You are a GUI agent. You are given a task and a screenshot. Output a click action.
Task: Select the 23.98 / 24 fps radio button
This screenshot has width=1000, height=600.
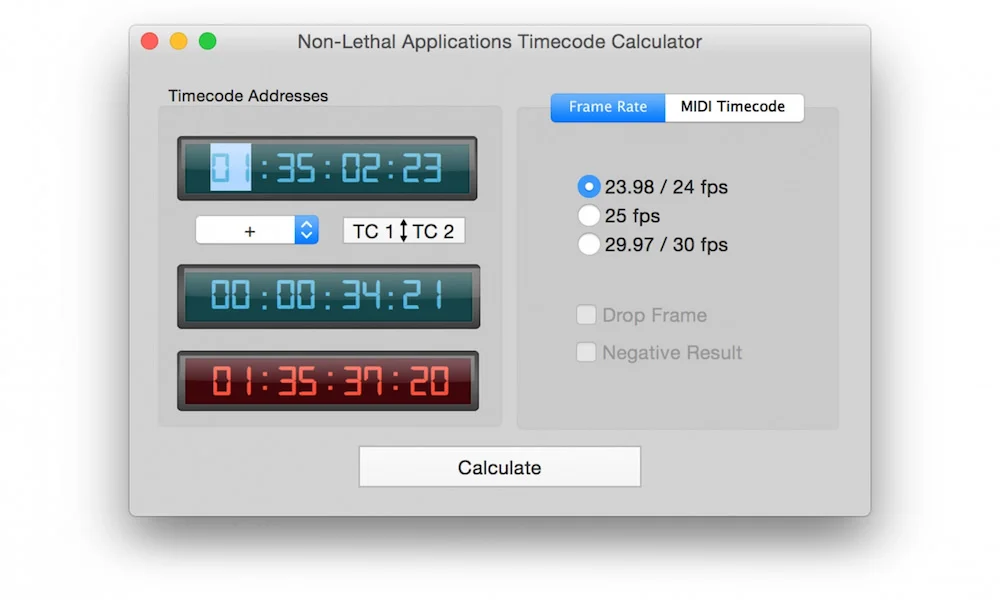click(x=589, y=187)
